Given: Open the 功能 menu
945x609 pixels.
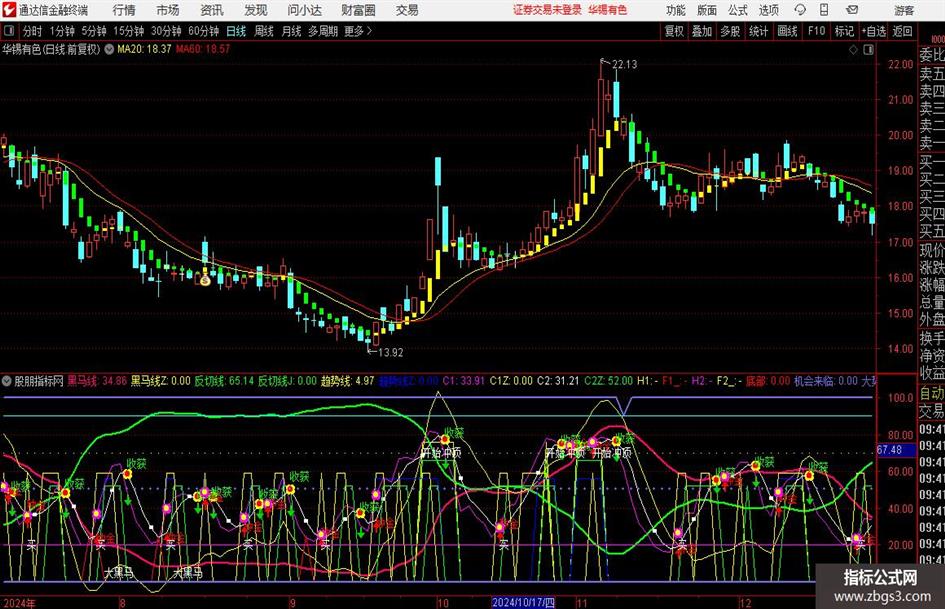Looking at the screenshot, I should click(676, 10).
